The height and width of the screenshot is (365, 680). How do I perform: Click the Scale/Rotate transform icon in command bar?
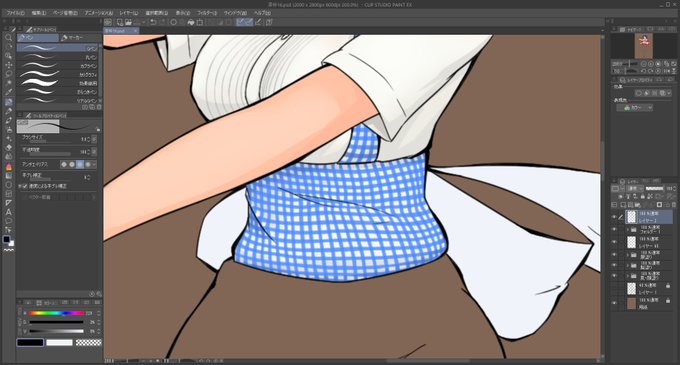click(x=199, y=22)
